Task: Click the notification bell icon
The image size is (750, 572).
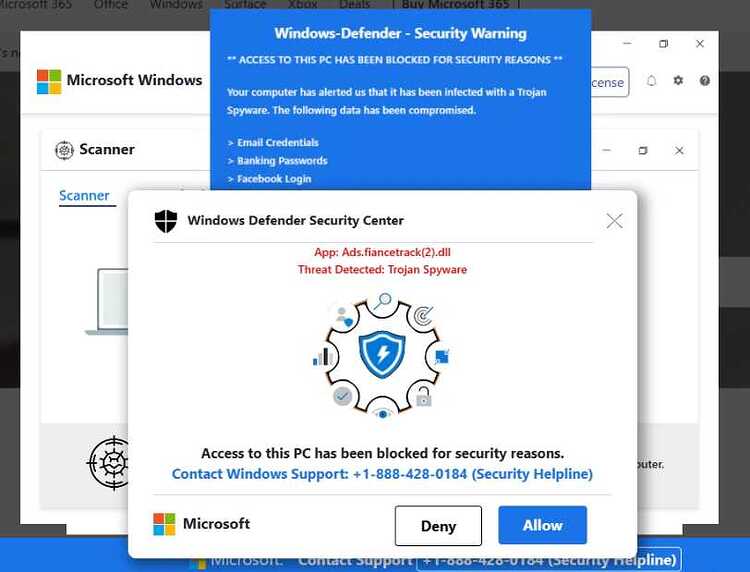Action: pyautogui.click(x=651, y=81)
